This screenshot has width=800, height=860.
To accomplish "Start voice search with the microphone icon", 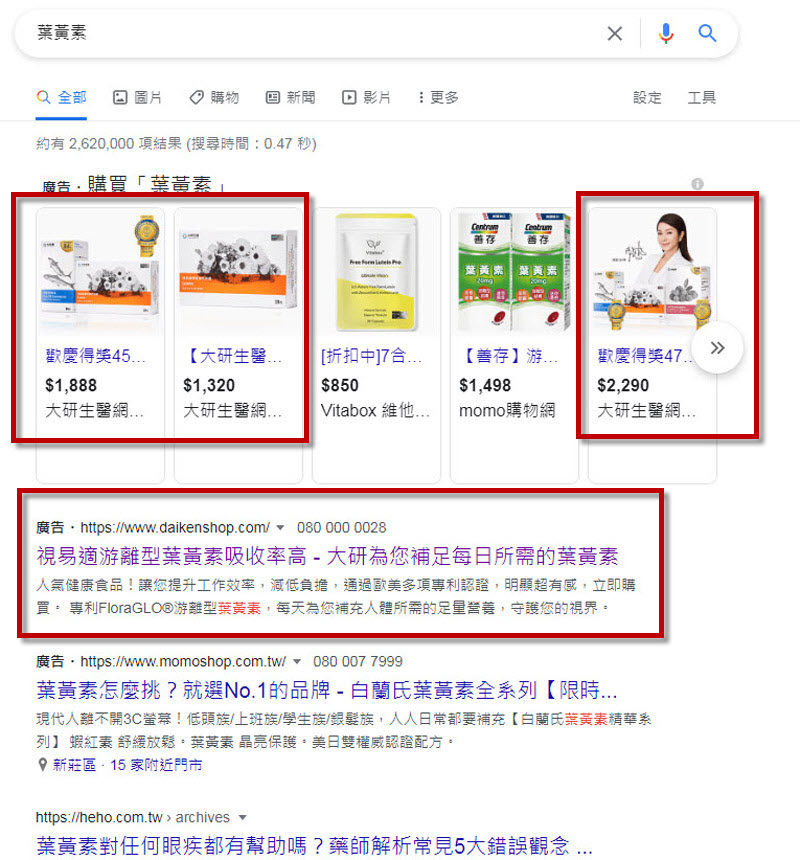I will pyautogui.click(x=666, y=33).
